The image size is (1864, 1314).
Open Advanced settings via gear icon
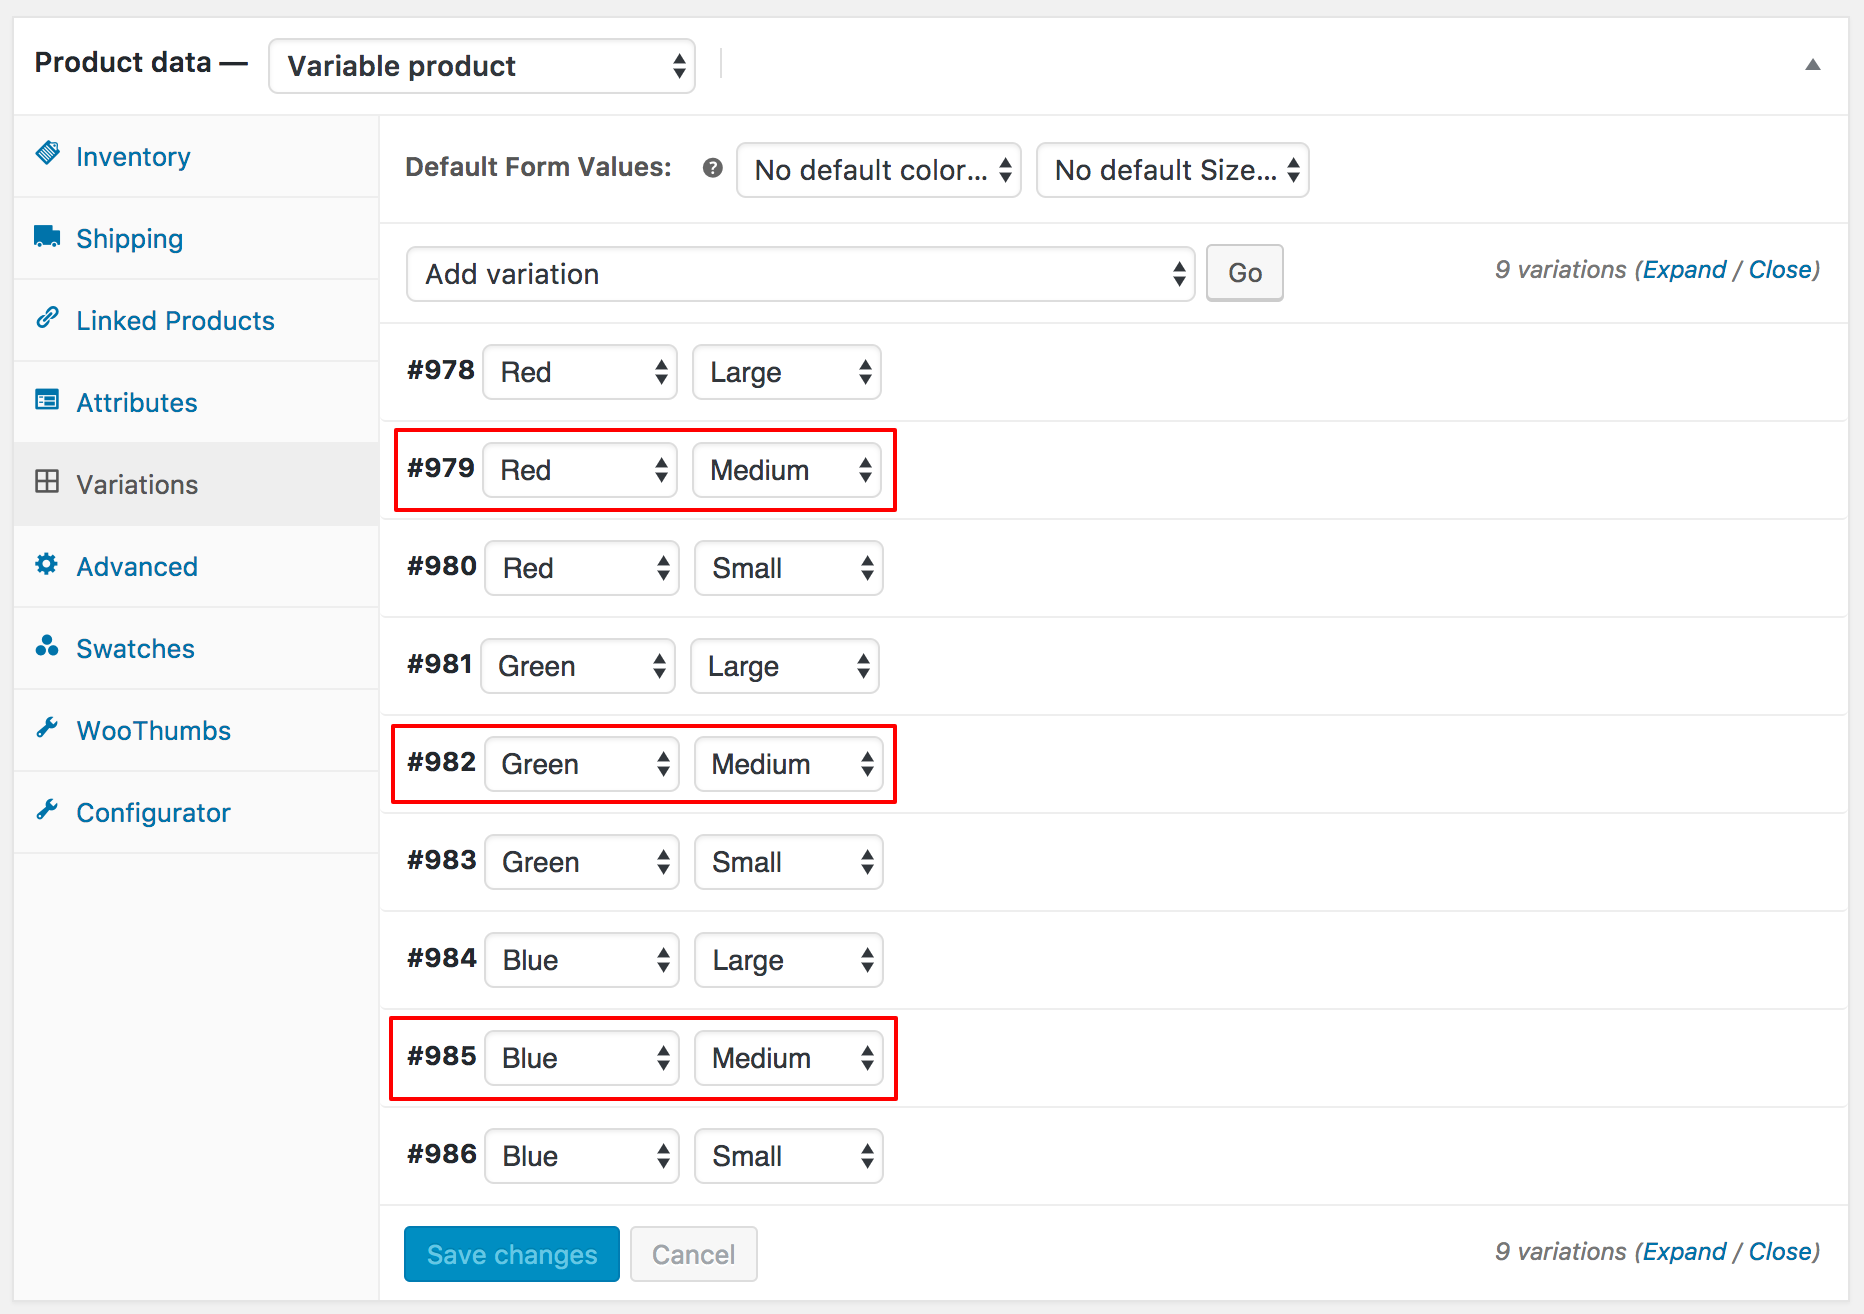pyautogui.click(x=46, y=565)
